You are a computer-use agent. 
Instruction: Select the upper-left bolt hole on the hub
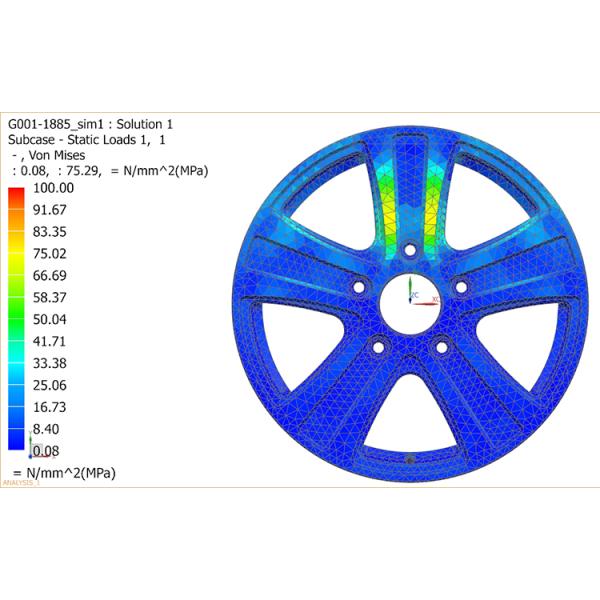click(357, 288)
